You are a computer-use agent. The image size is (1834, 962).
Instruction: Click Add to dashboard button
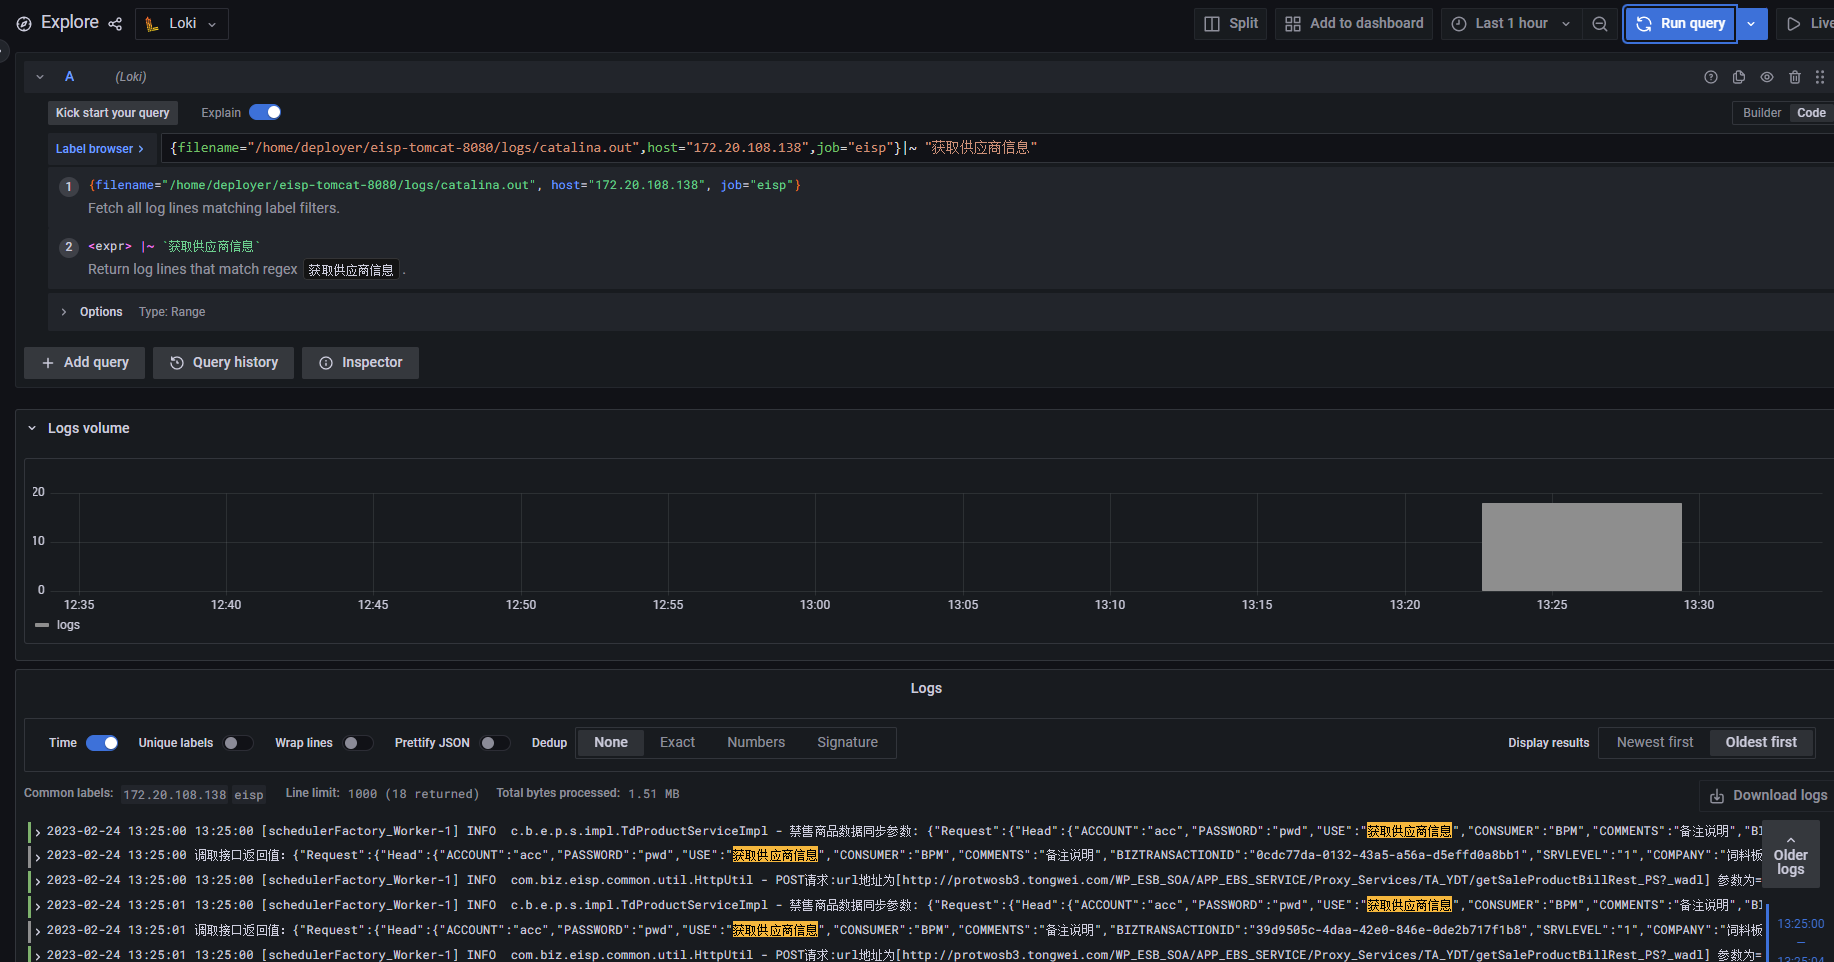(x=1354, y=24)
